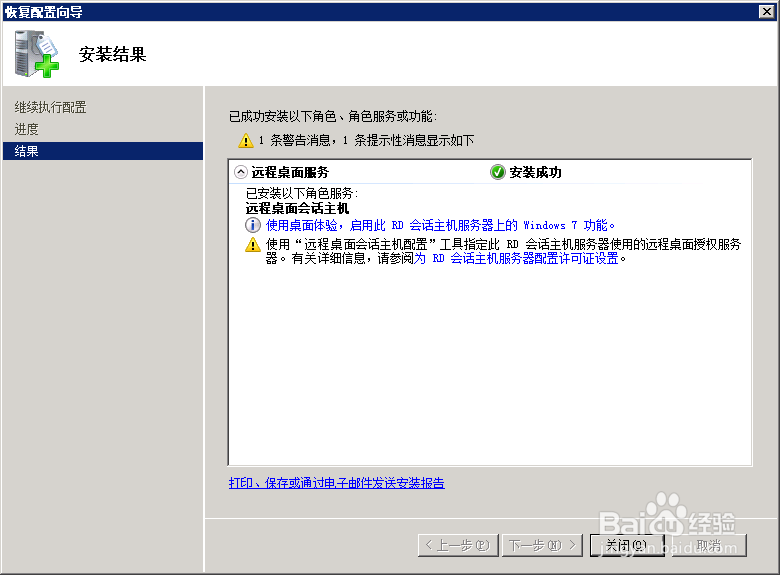This screenshot has height=575, width=780.
Task: Select 进度 step in sidebar
Action: coord(26,129)
